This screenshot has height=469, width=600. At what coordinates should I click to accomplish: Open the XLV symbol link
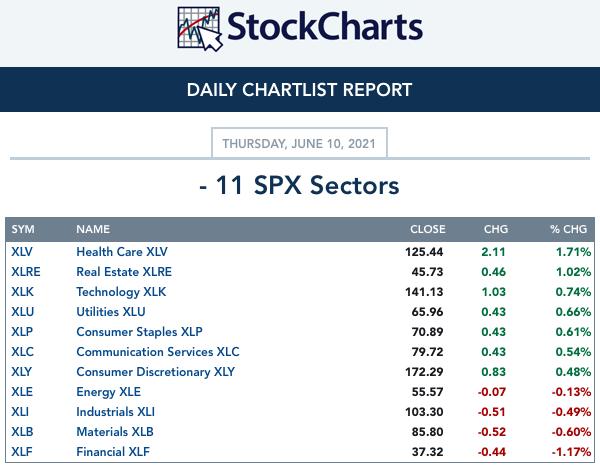point(22,252)
